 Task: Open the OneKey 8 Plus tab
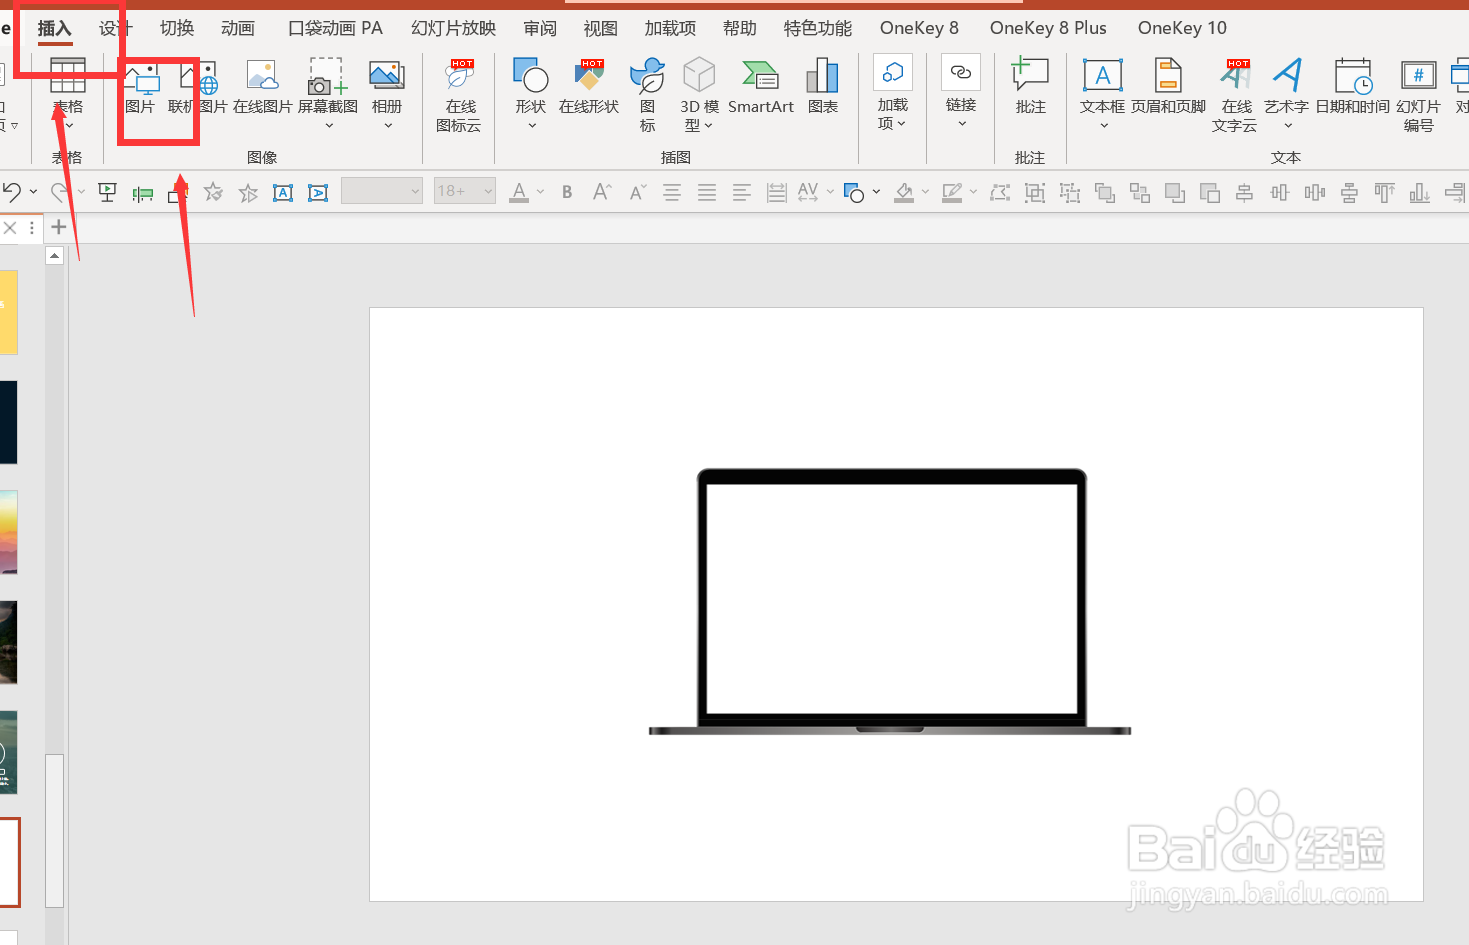[x=1048, y=28]
